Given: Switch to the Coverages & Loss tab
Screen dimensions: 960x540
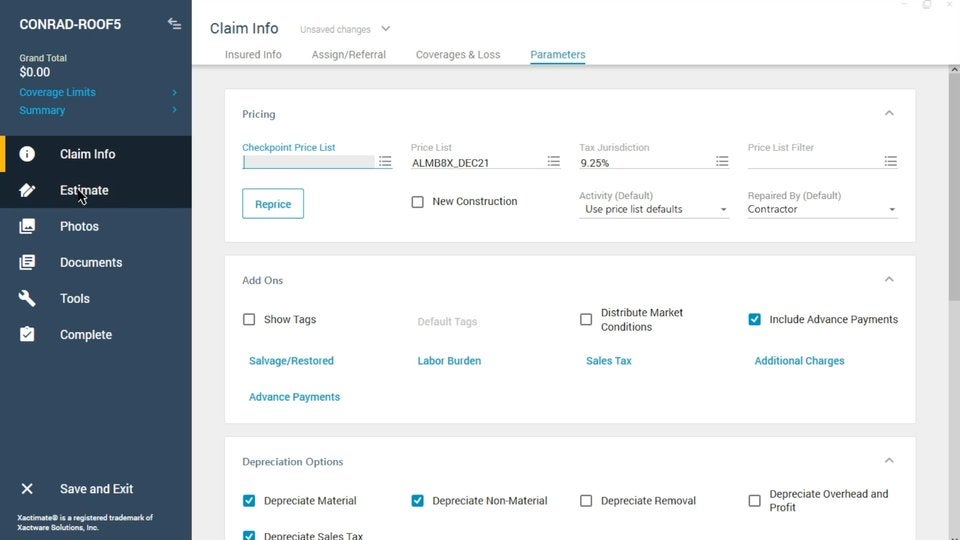Looking at the screenshot, I should click(458, 55).
